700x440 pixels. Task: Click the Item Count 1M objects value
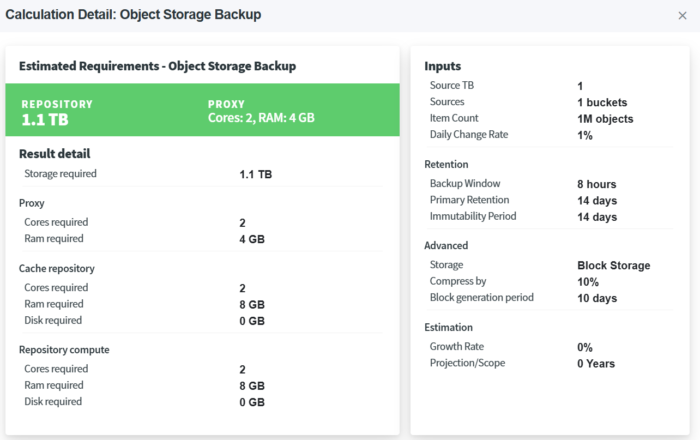pos(605,119)
